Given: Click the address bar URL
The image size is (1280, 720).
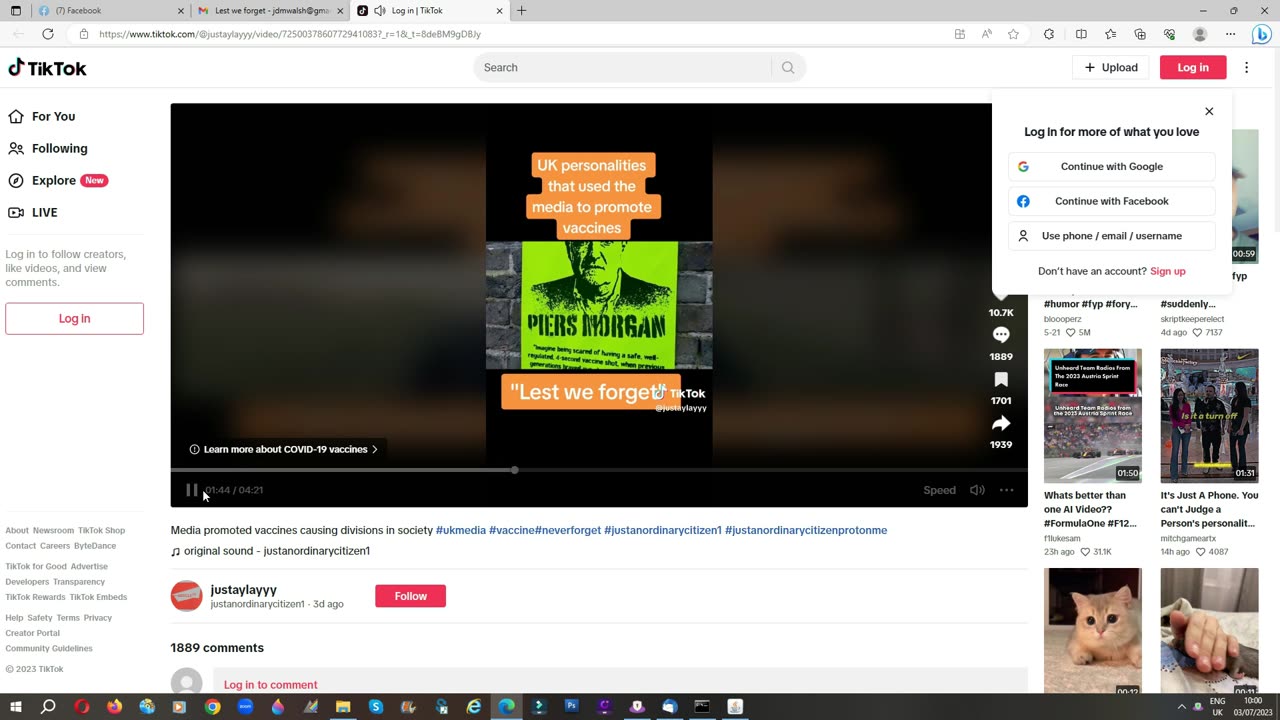Looking at the screenshot, I should [x=290, y=34].
